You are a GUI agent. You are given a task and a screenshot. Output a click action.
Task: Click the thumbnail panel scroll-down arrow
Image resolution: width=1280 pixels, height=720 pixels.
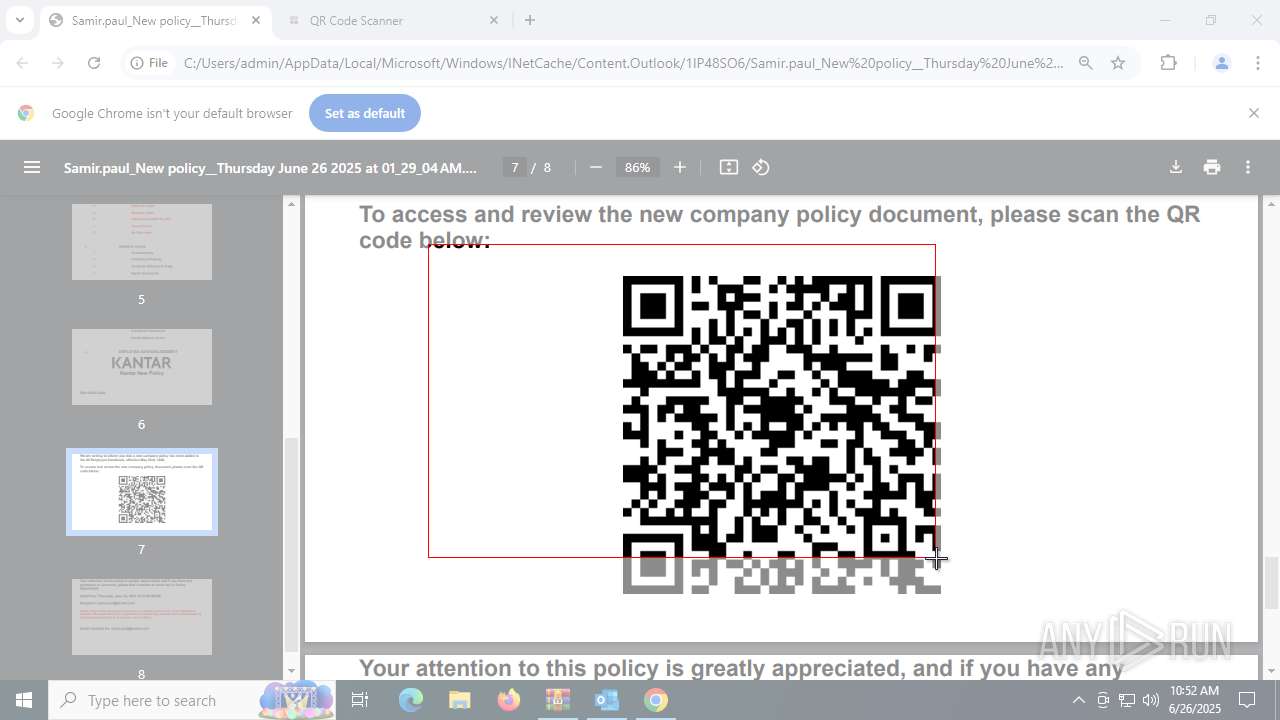click(291, 671)
